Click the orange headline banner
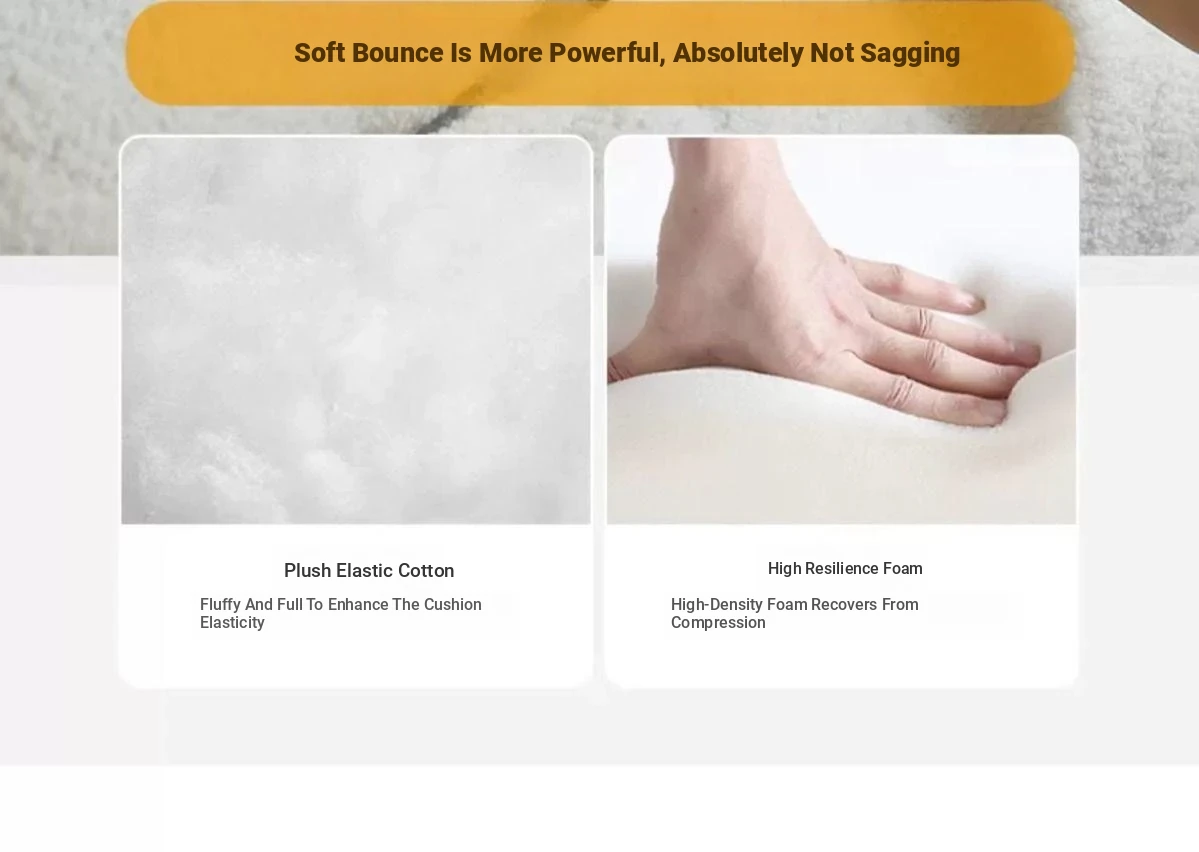This screenshot has height=852, width=1199. coord(600,53)
